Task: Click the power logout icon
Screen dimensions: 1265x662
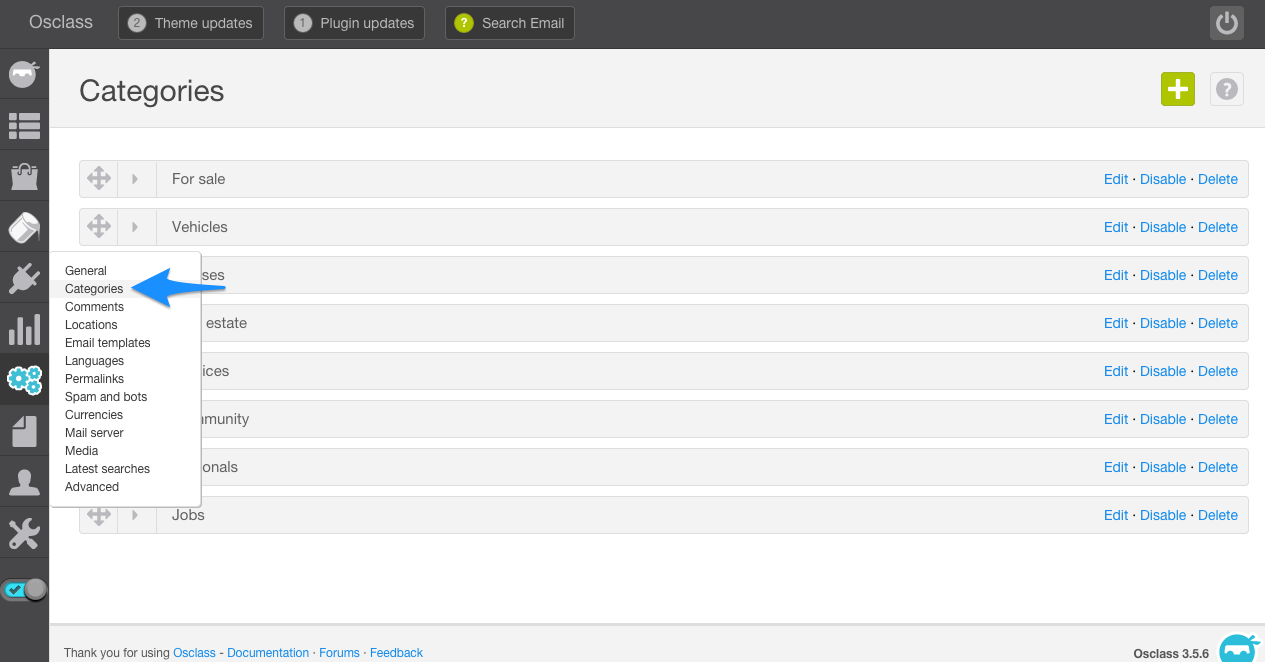Action: [1227, 23]
